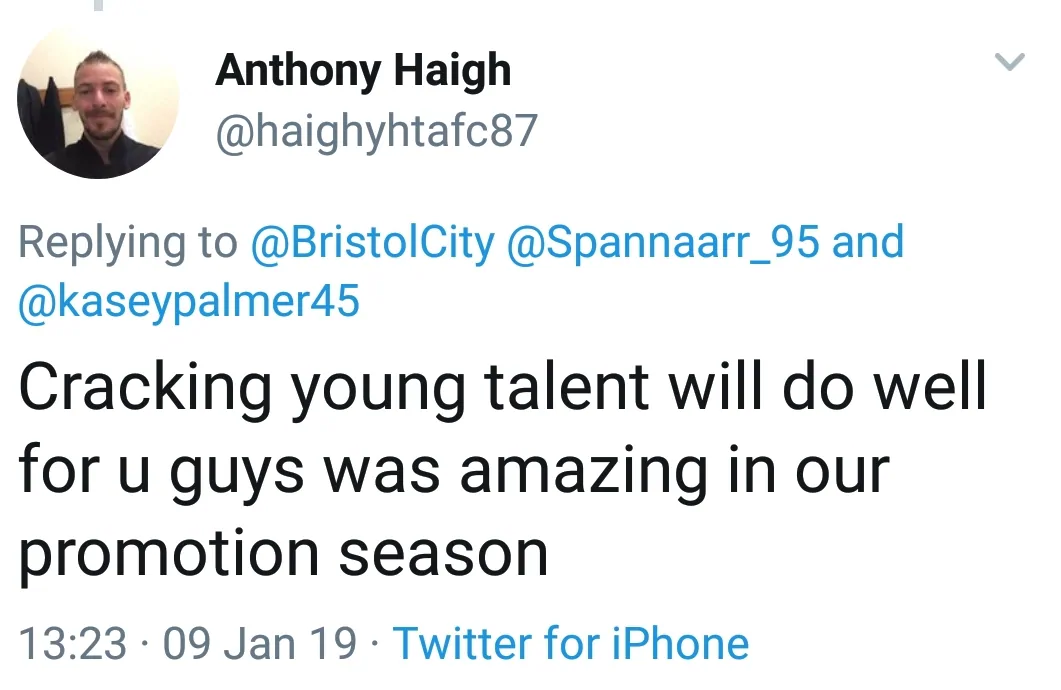Click the 09 Jan 19 date
This screenshot has width=1061, height=690.
(x=259, y=643)
